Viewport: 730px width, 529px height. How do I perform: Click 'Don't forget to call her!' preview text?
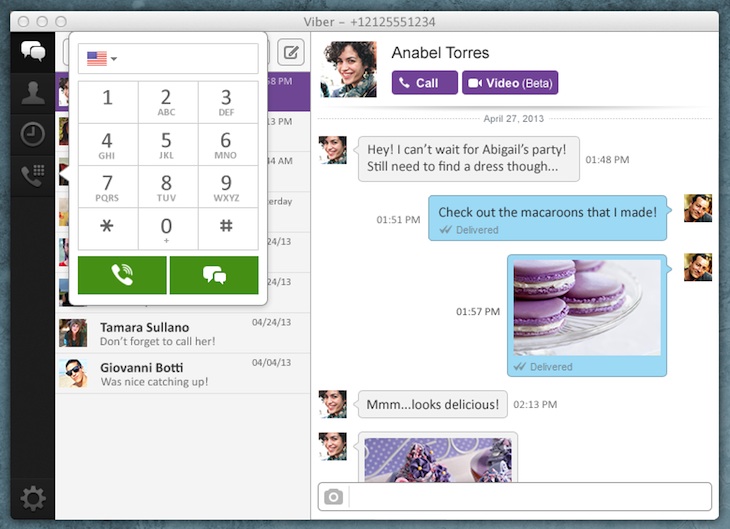[157, 341]
